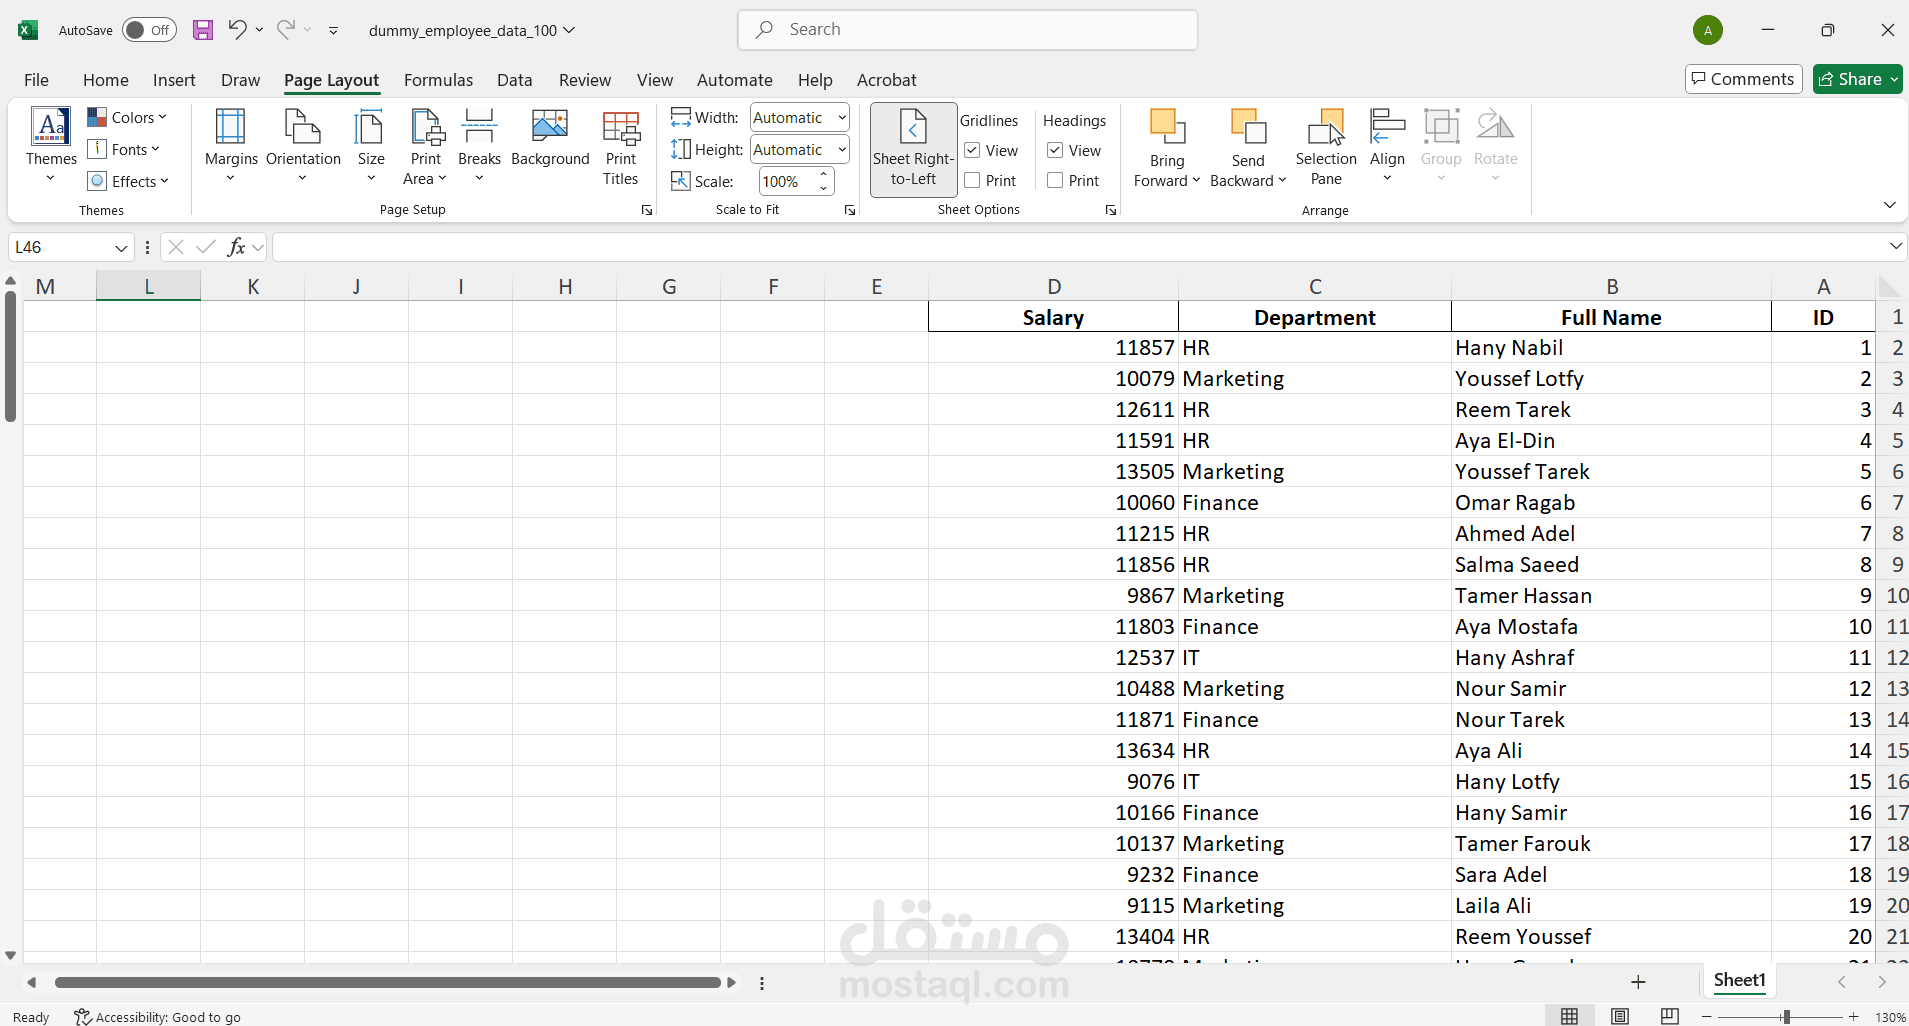Click the Search box

point(967,30)
